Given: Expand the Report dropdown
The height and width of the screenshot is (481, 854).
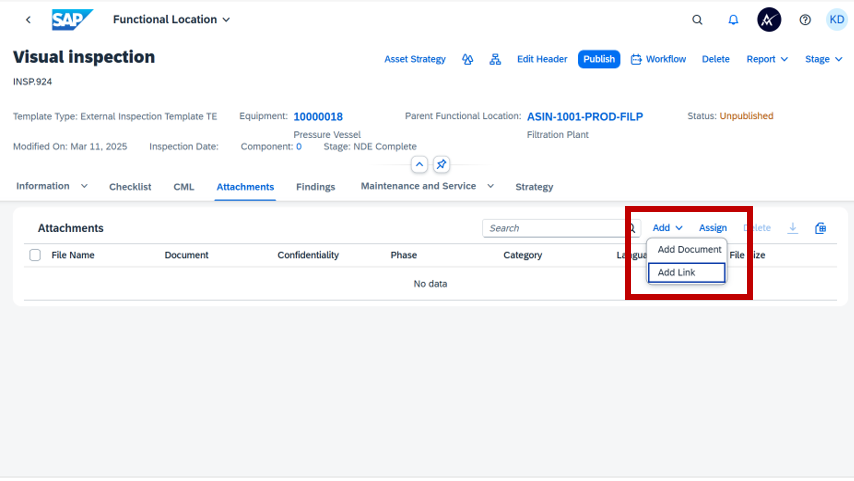Looking at the screenshot, I should [767, 59].
